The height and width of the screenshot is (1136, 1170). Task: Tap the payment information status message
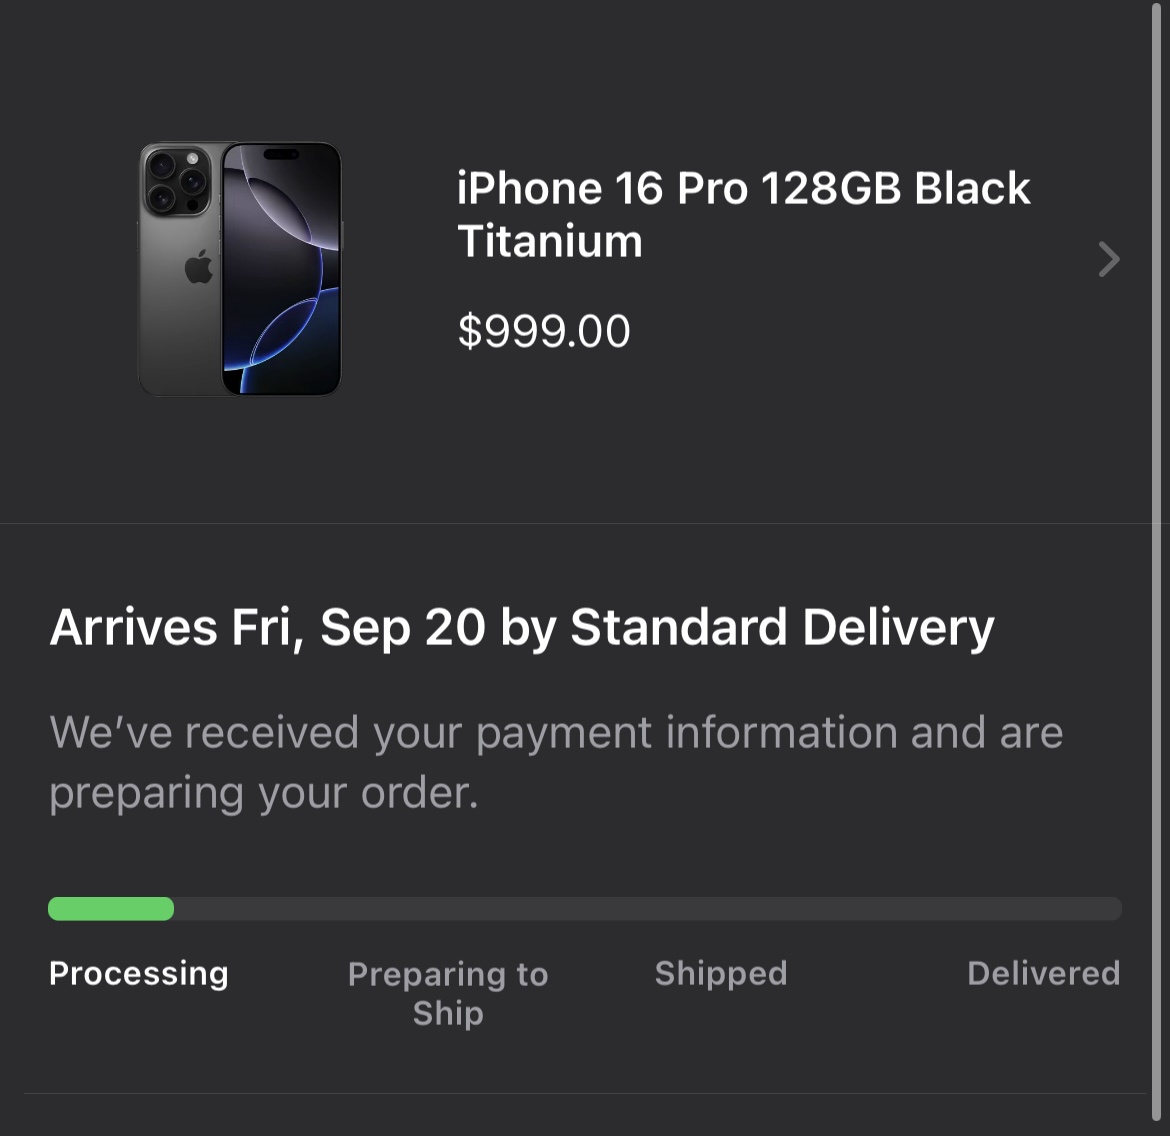tap(555, 761)
